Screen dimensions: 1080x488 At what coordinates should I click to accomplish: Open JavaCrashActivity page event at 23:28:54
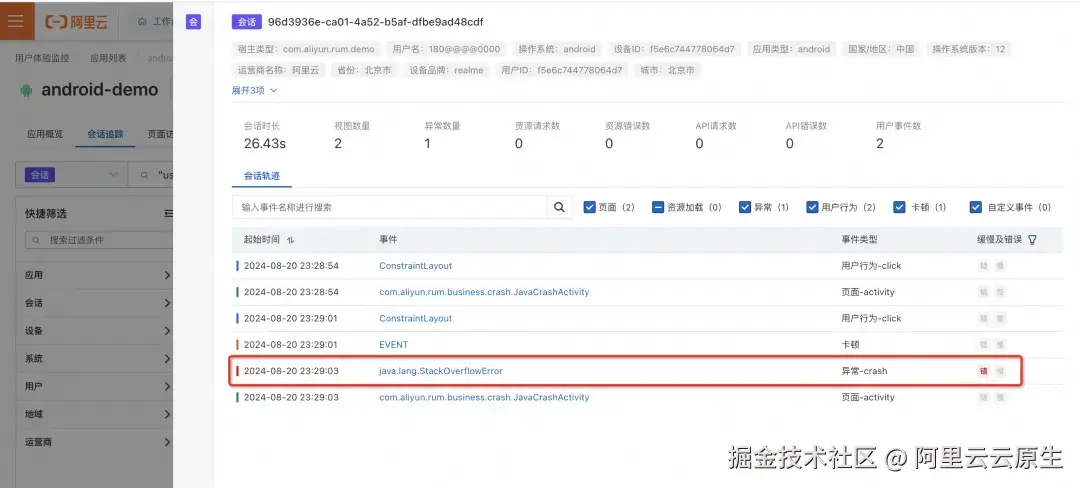click(x=484, y=292)
